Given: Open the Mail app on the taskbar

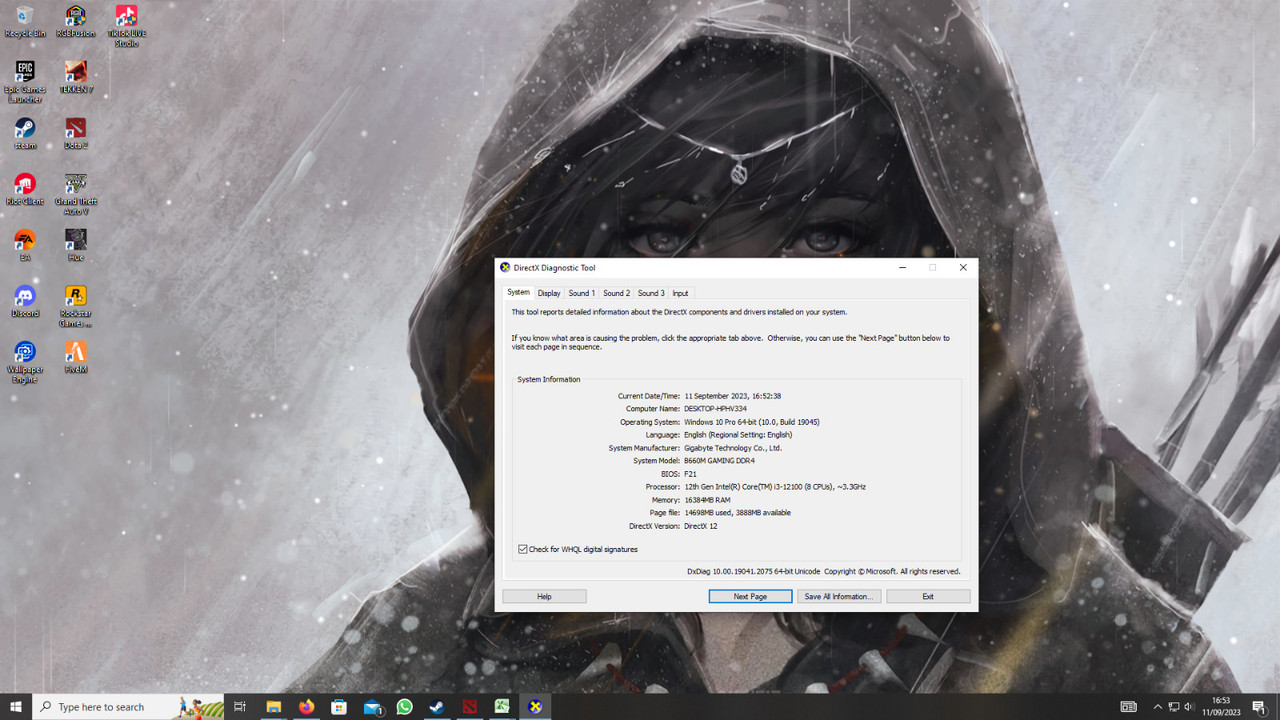Looking at the screenshot, I should [373, 707].
